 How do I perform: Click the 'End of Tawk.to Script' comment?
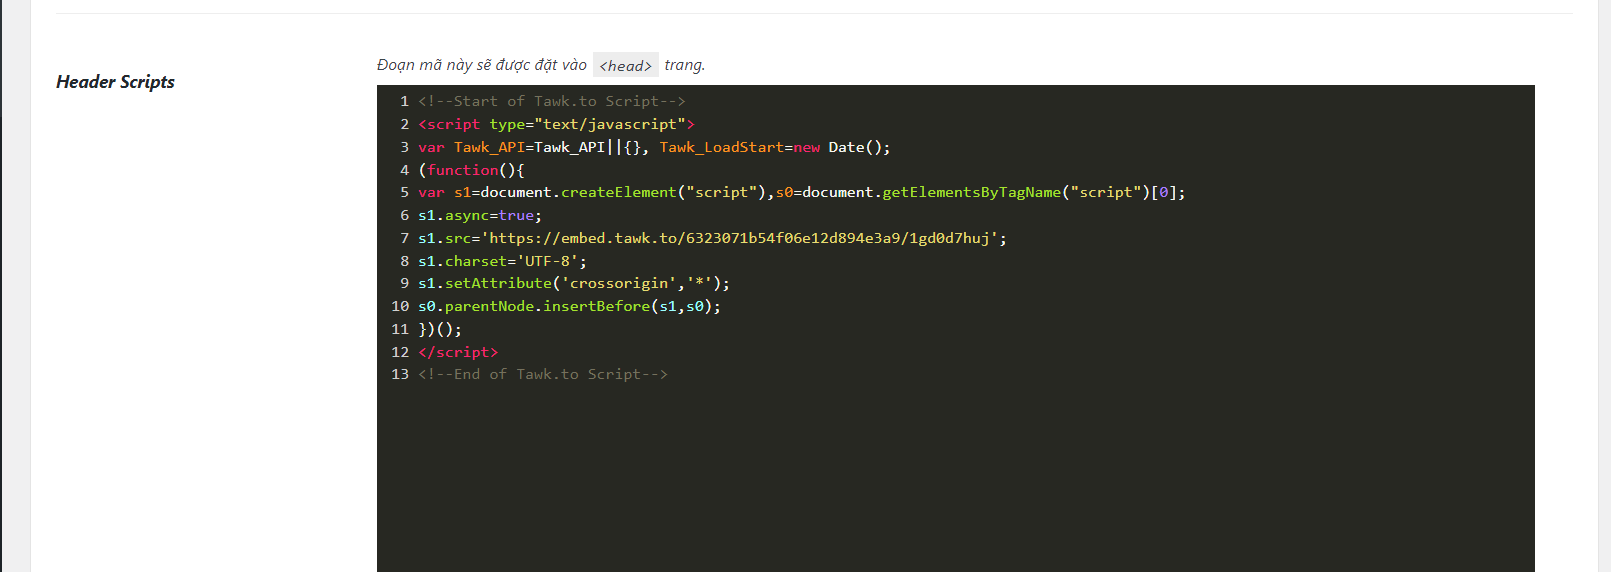pyautogui.click(x=543, y=374)
